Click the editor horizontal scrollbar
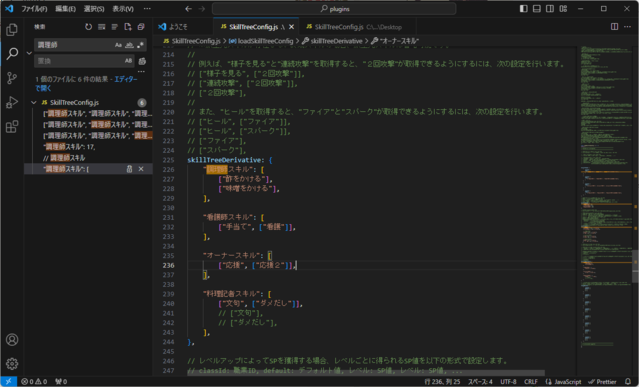 [x=366, y=373]
